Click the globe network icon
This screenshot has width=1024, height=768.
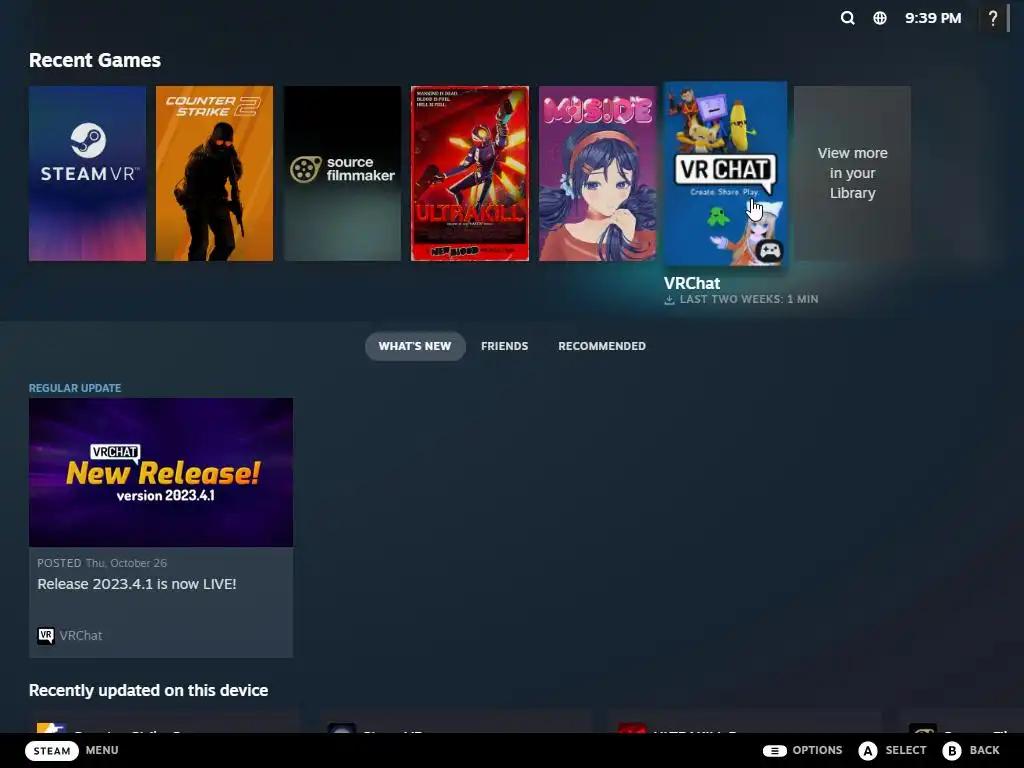point(880,18)
